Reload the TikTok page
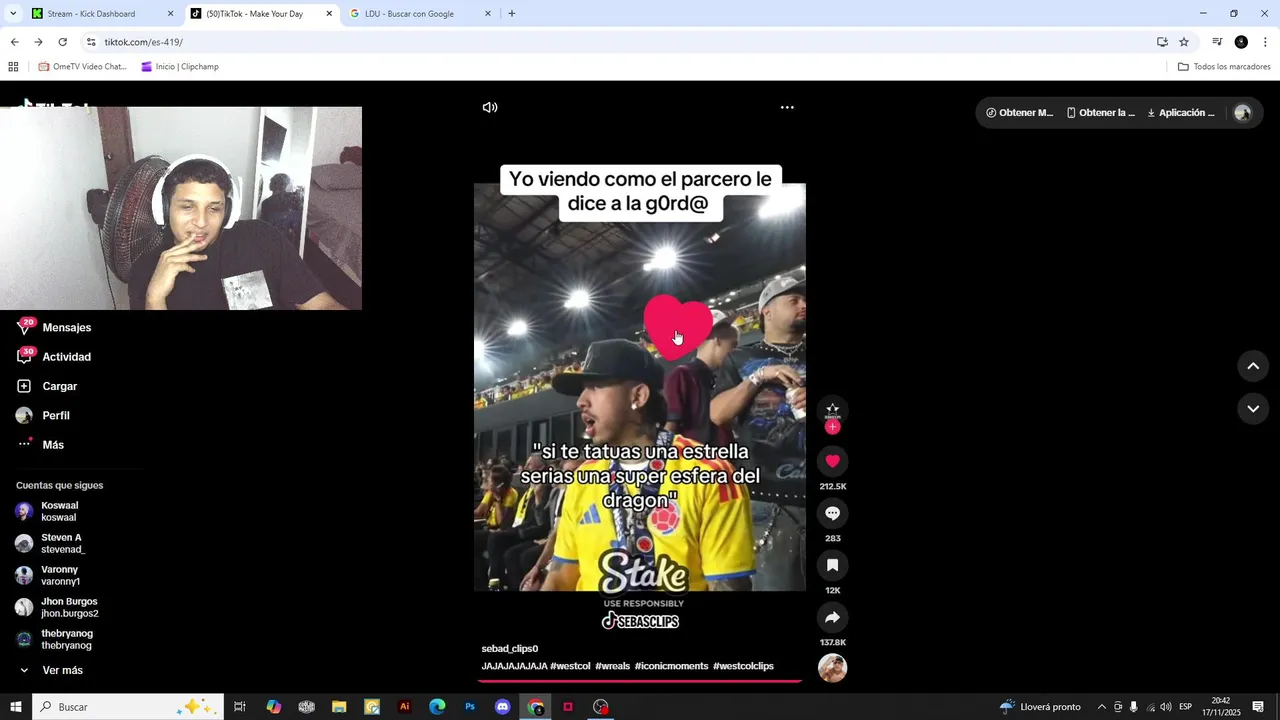Viewport: 1280px width, 720px height. [62, 42]
